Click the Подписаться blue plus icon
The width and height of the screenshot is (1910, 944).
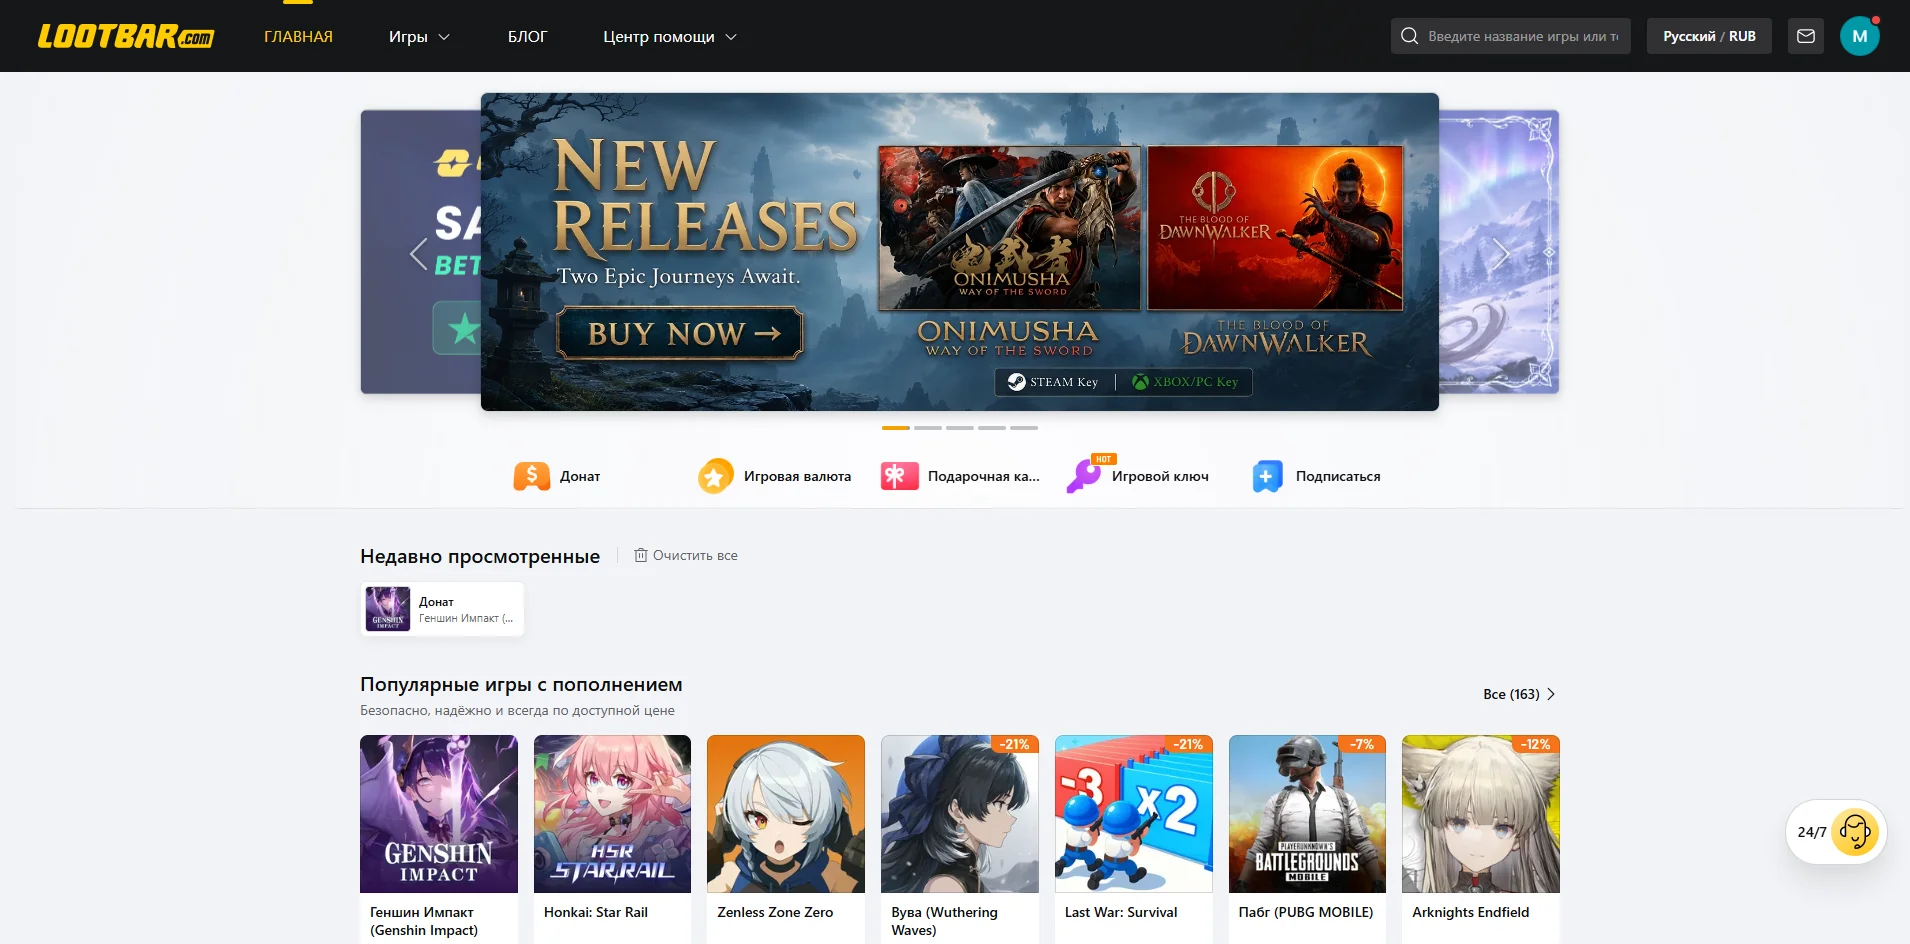(x=1267, y=476)
